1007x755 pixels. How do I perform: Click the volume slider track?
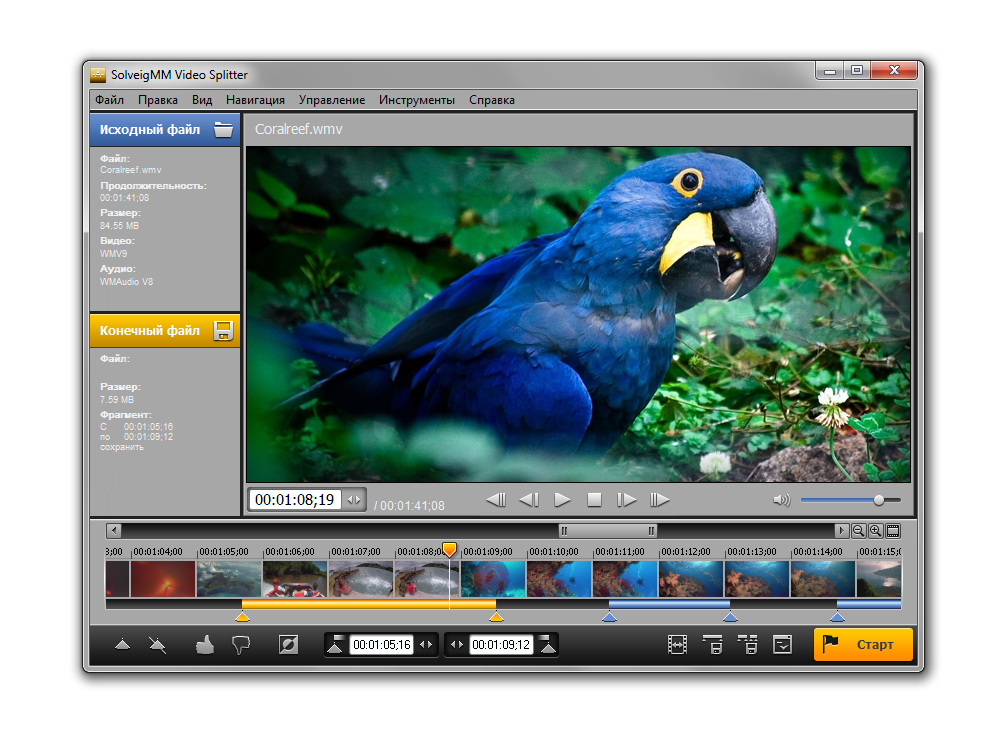[x=838, y=500]
